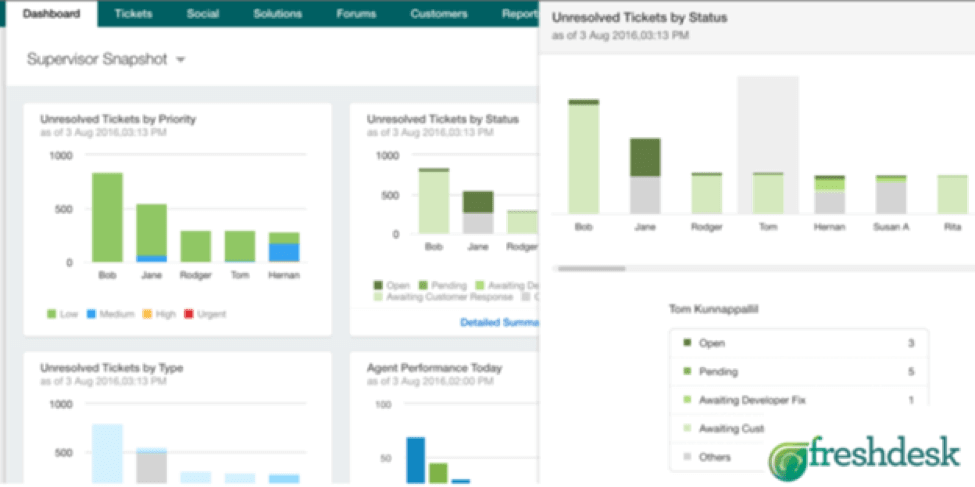Screen dimensions: 975x487
Task: Open the Forums tab
Action: click(x=355, y=14)
